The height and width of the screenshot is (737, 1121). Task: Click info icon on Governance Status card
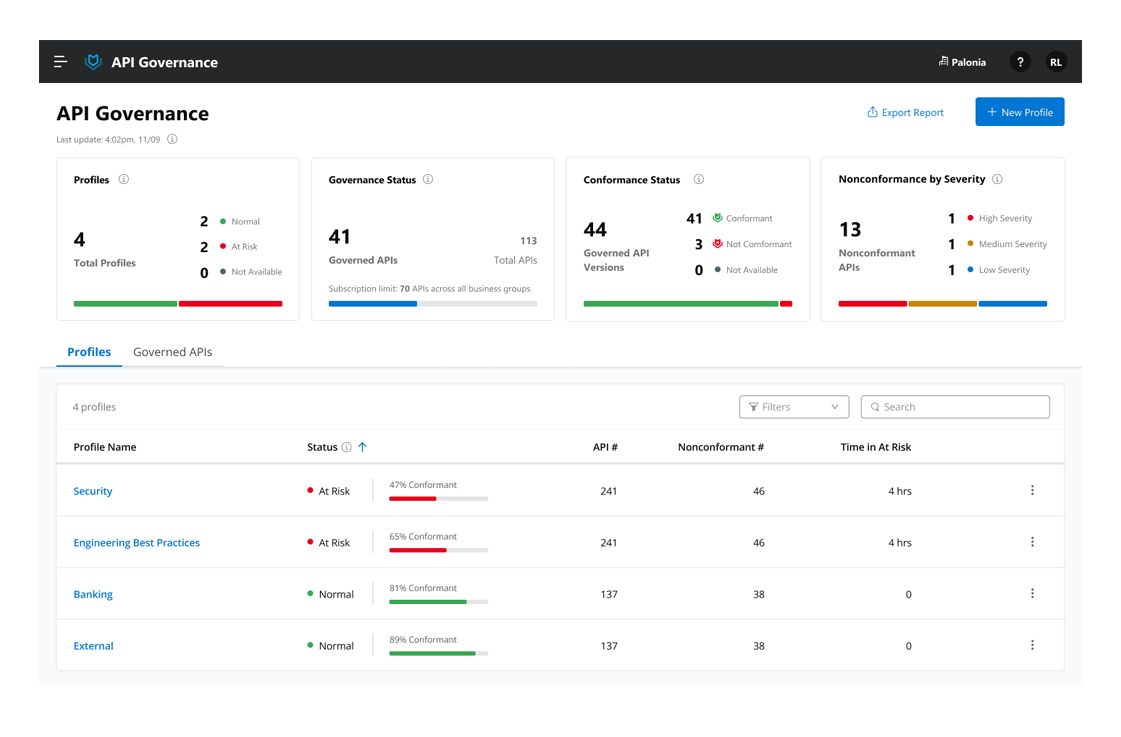pyautogui.click(x=428, y=179)
